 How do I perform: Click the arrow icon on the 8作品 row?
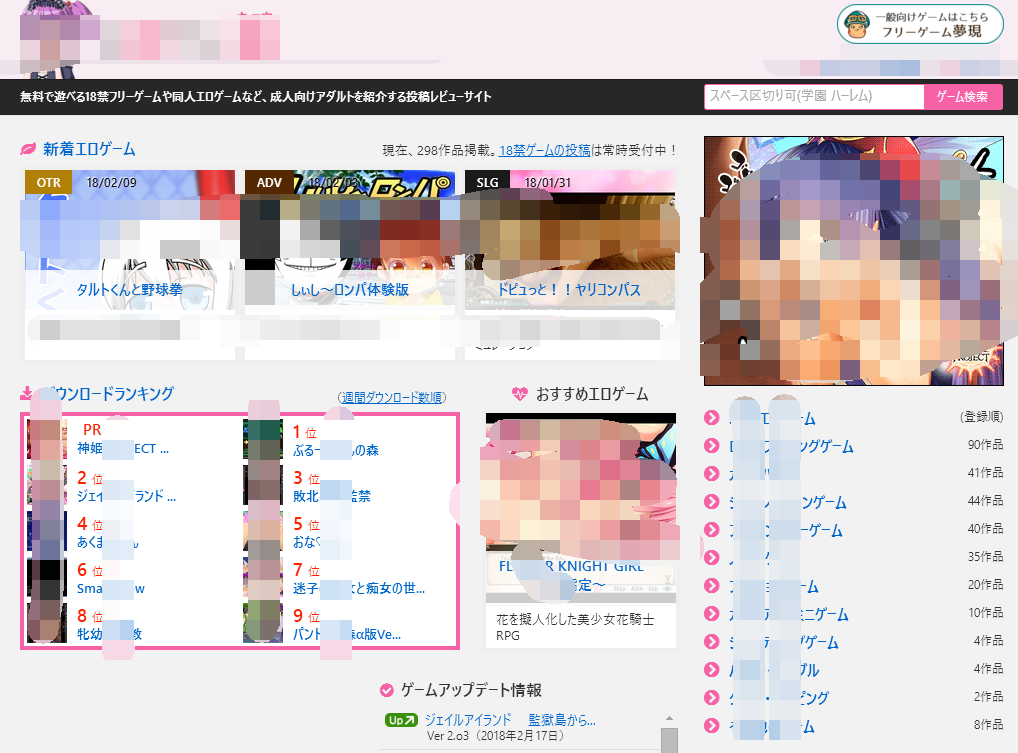point(712,726)
